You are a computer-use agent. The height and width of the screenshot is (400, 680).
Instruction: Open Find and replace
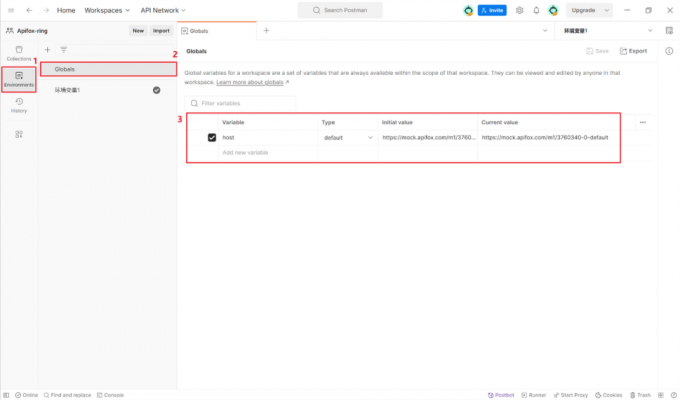click(x=67, y=395)
